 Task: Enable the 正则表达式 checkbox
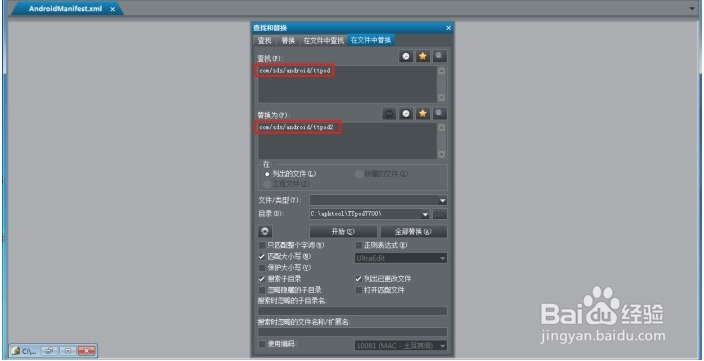point(359,245)
